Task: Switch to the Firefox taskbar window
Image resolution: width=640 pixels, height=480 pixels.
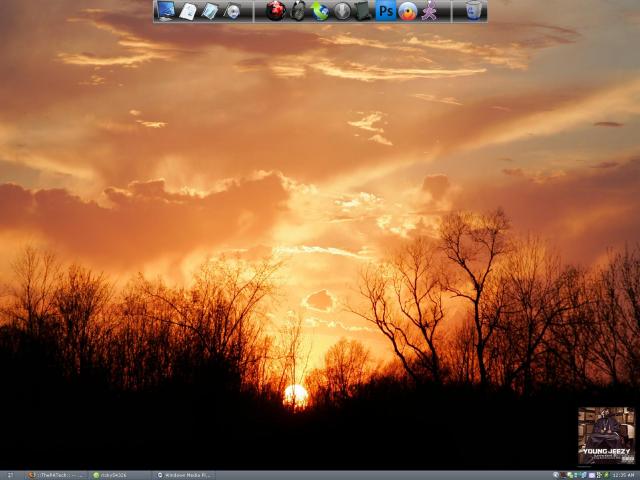Action: click(x=57, y=475)
